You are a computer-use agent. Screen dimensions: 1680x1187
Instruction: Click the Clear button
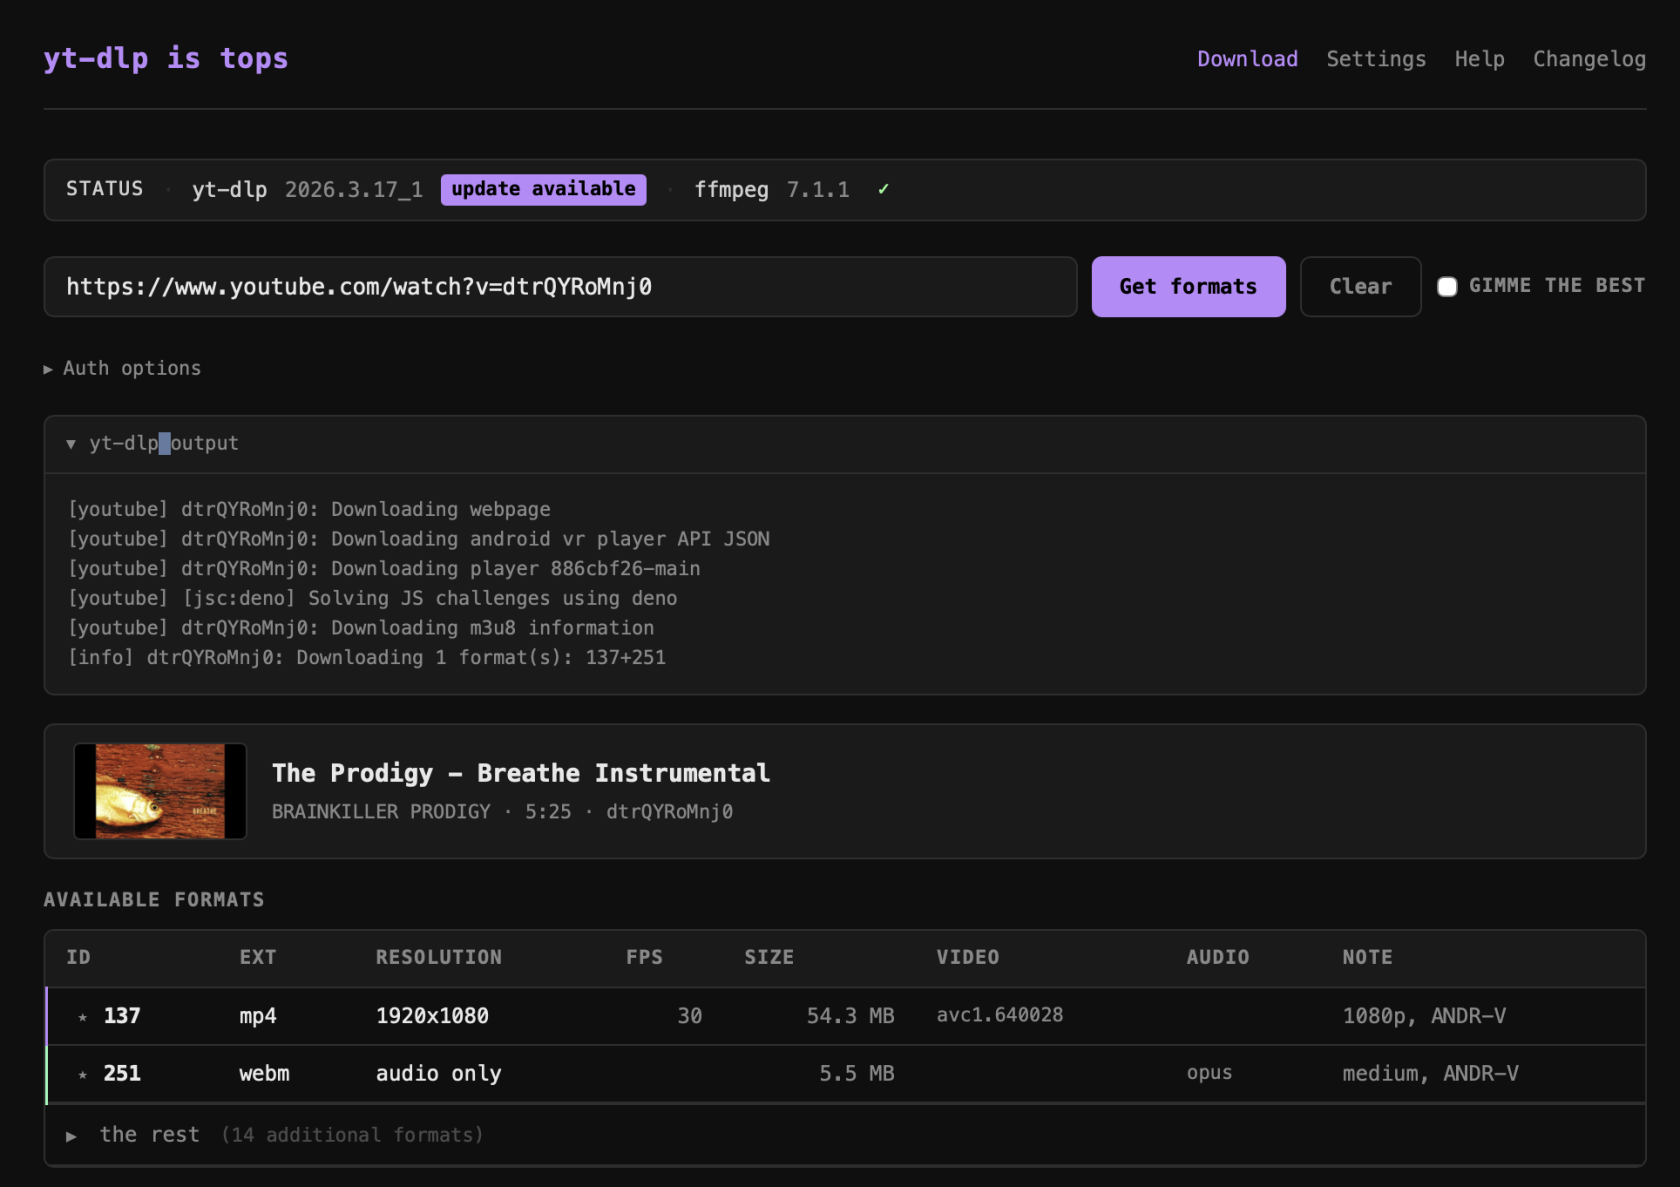coord(1360,287)
